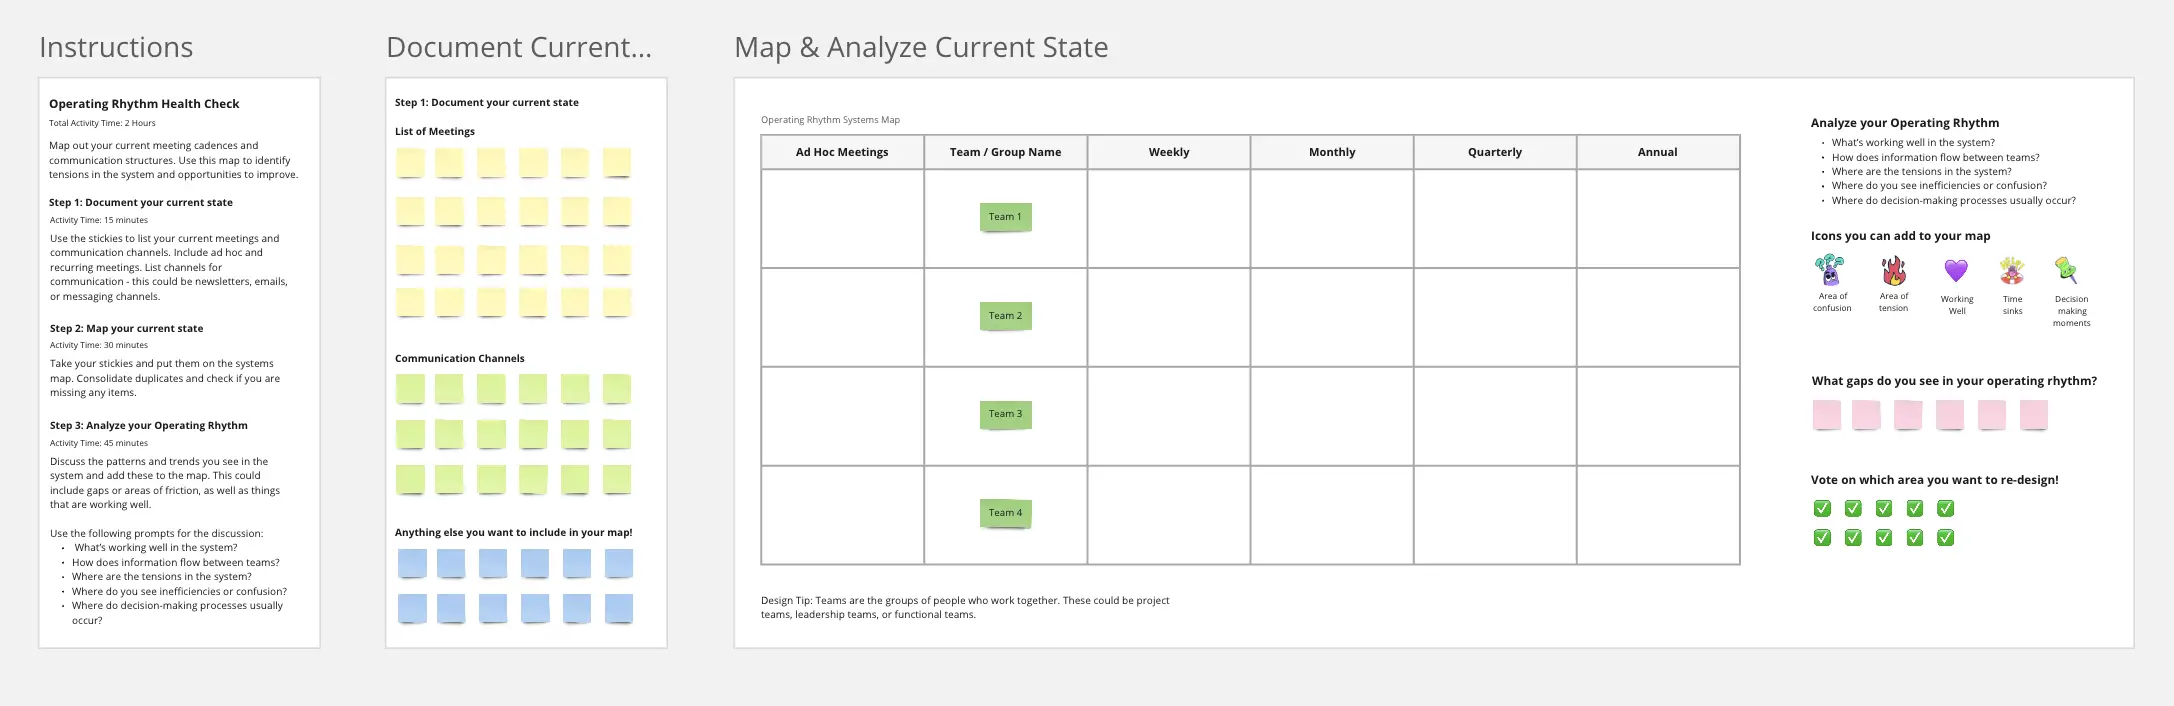
Task: Select the Instructions frame title
Action: 116,47
